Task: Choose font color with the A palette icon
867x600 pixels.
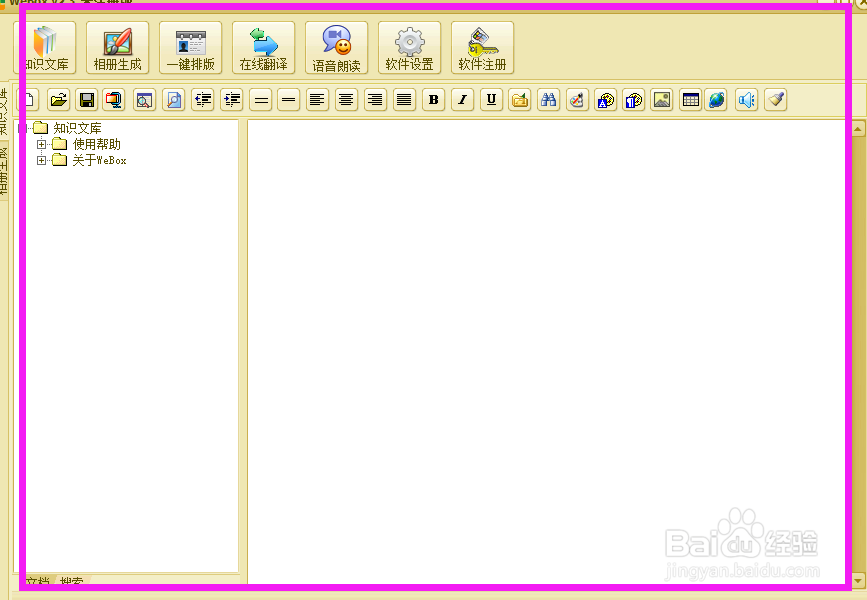Action: 605,100
